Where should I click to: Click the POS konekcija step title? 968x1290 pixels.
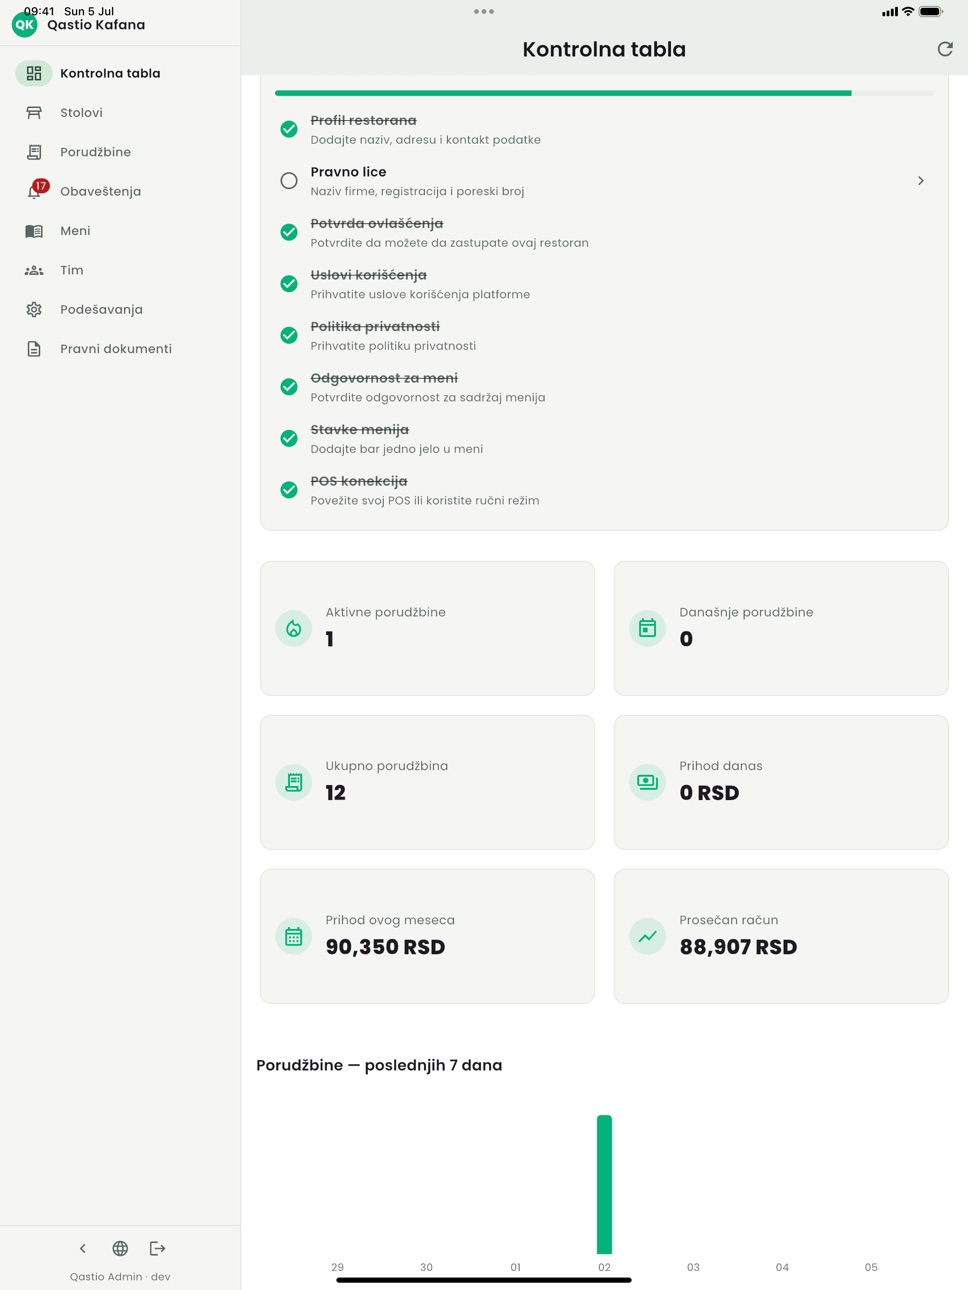click(359, 481)
